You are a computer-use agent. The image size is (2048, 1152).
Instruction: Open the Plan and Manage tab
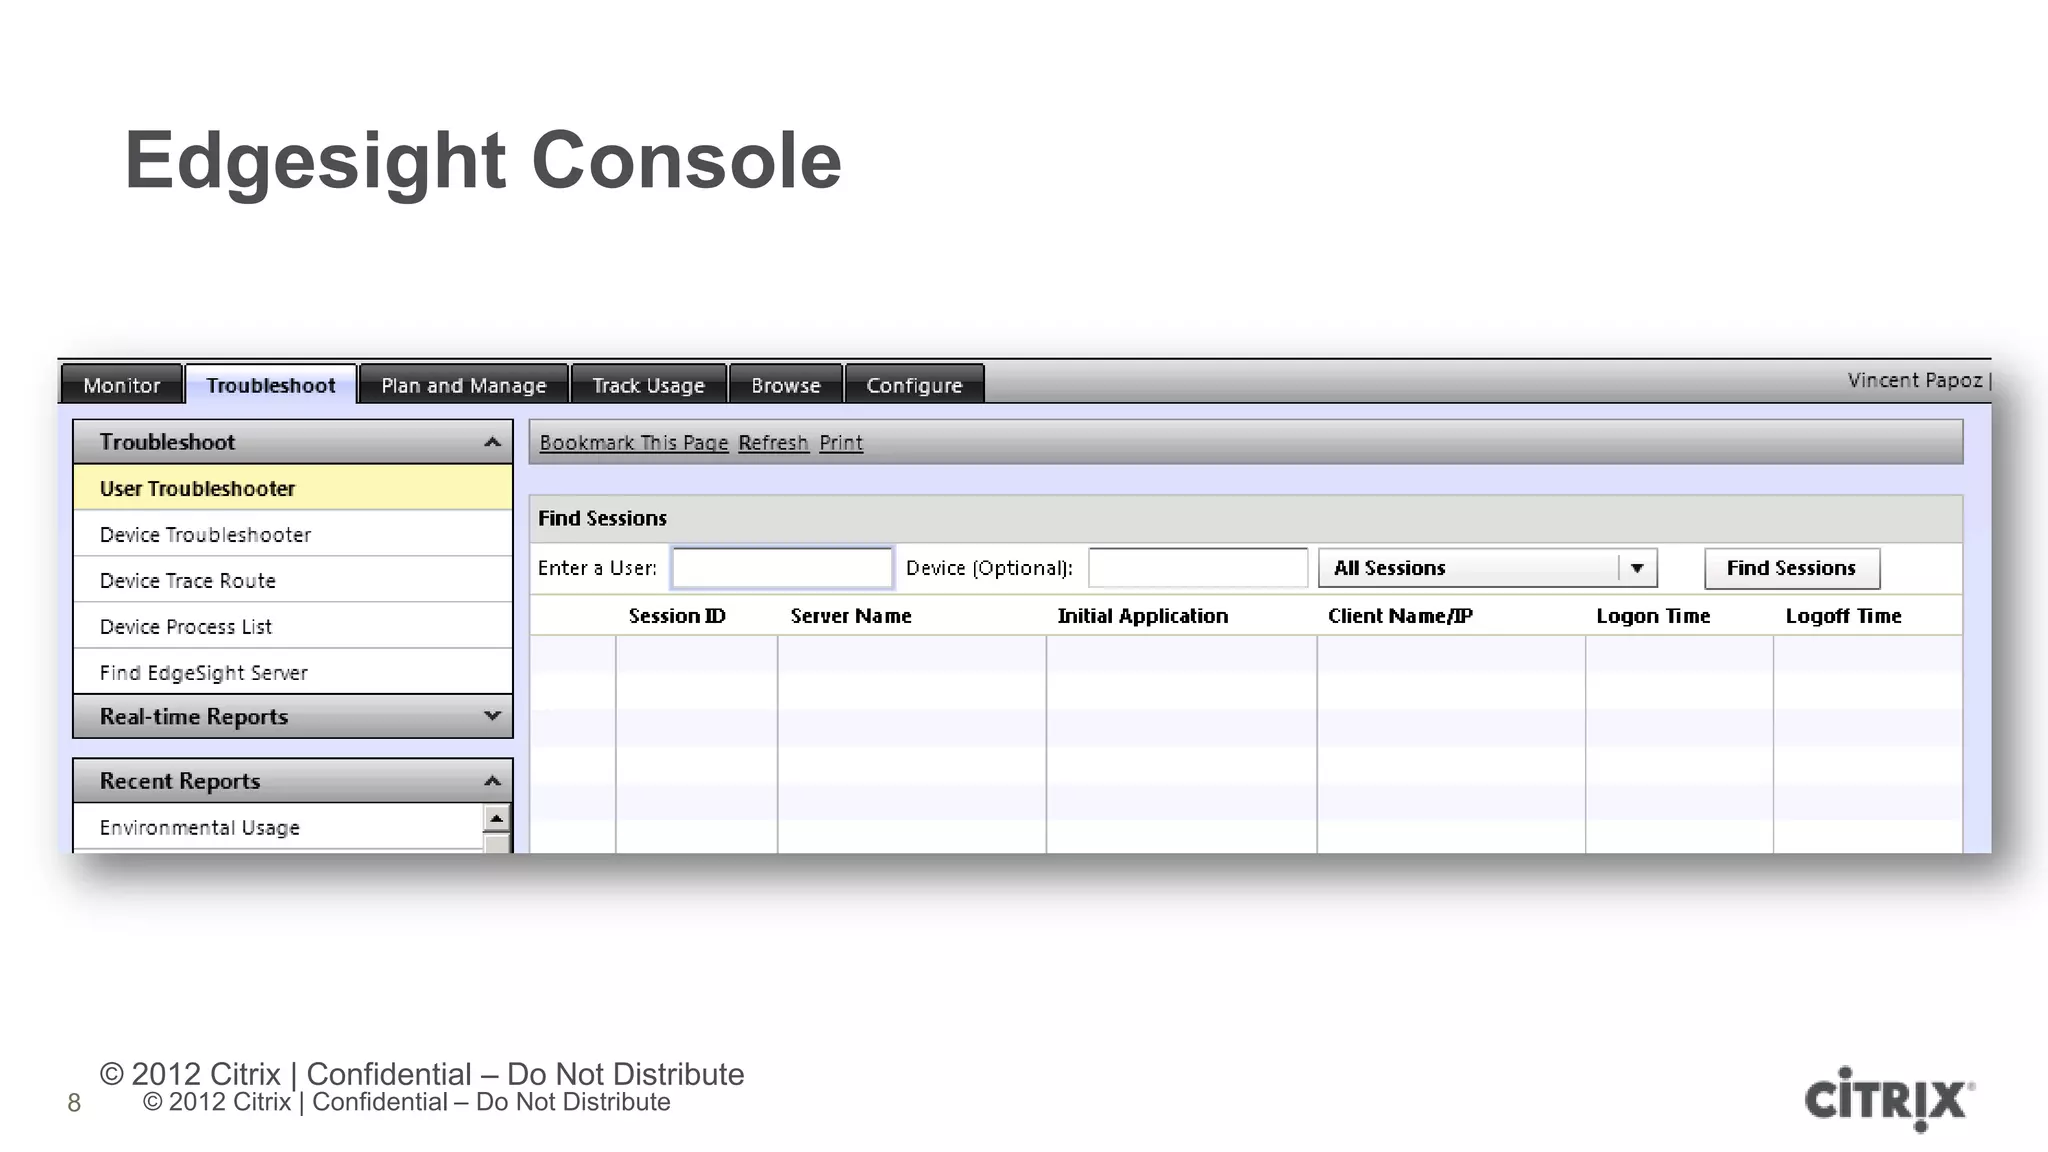pyautogui.click(x=464, y=385)
